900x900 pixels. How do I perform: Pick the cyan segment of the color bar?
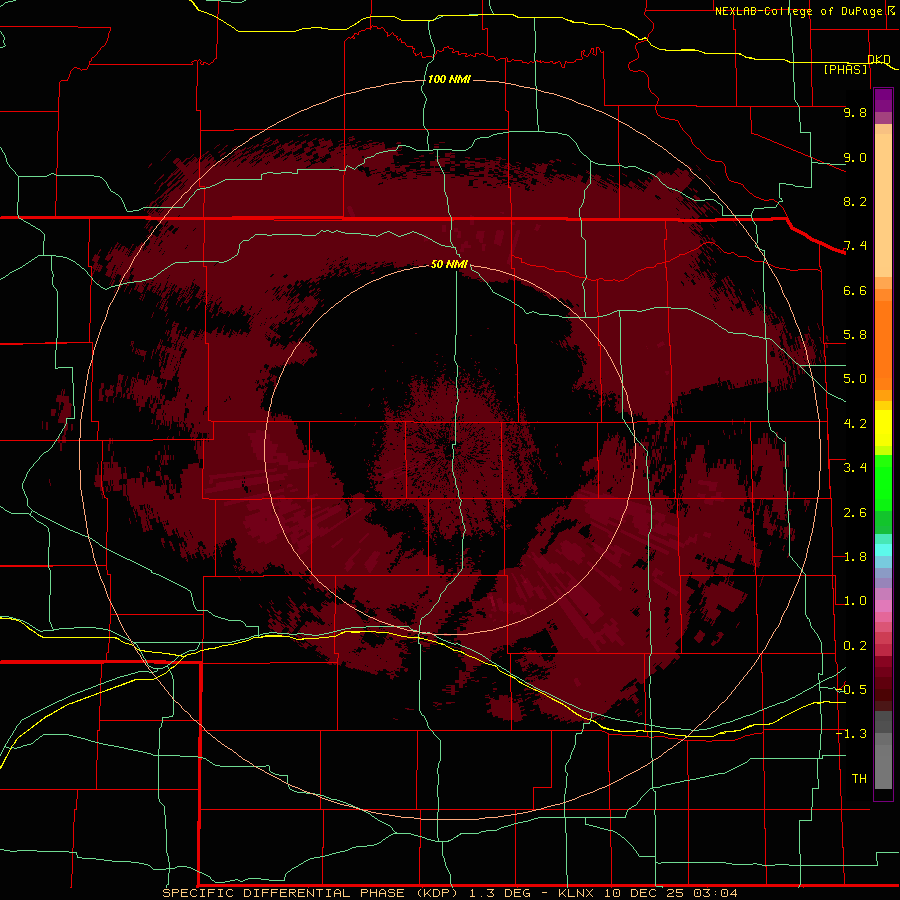(883, 550)
